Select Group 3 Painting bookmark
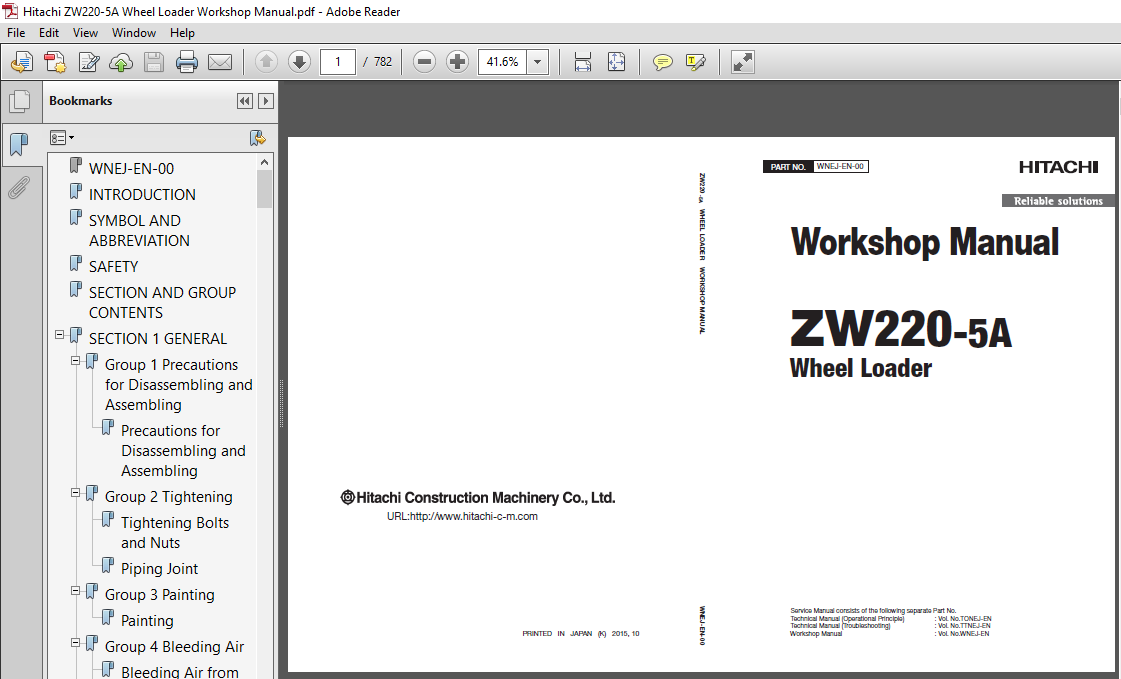This screenshot has width=1121, height=679. point(159,595)
